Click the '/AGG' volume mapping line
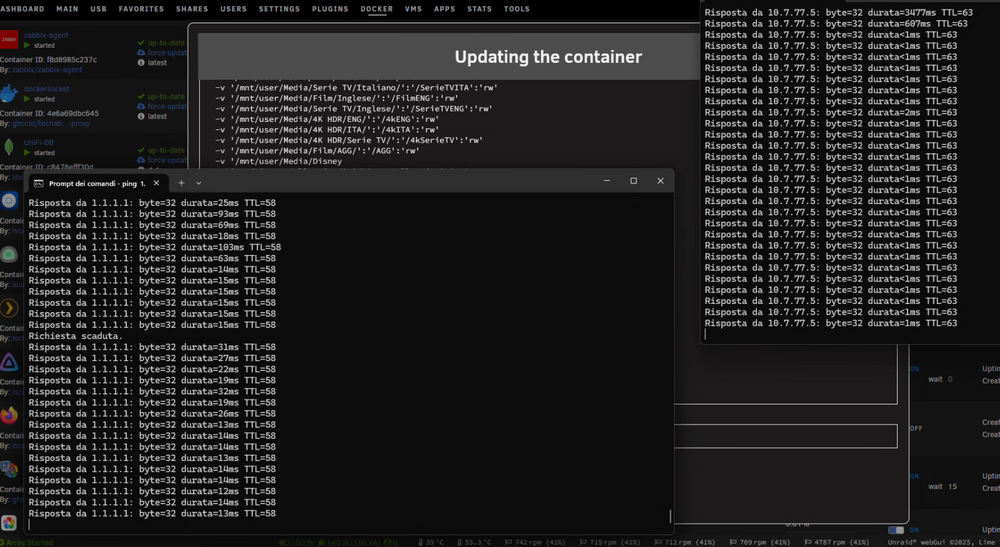The width and height of the screenshot is (1000, 547). 318,150
